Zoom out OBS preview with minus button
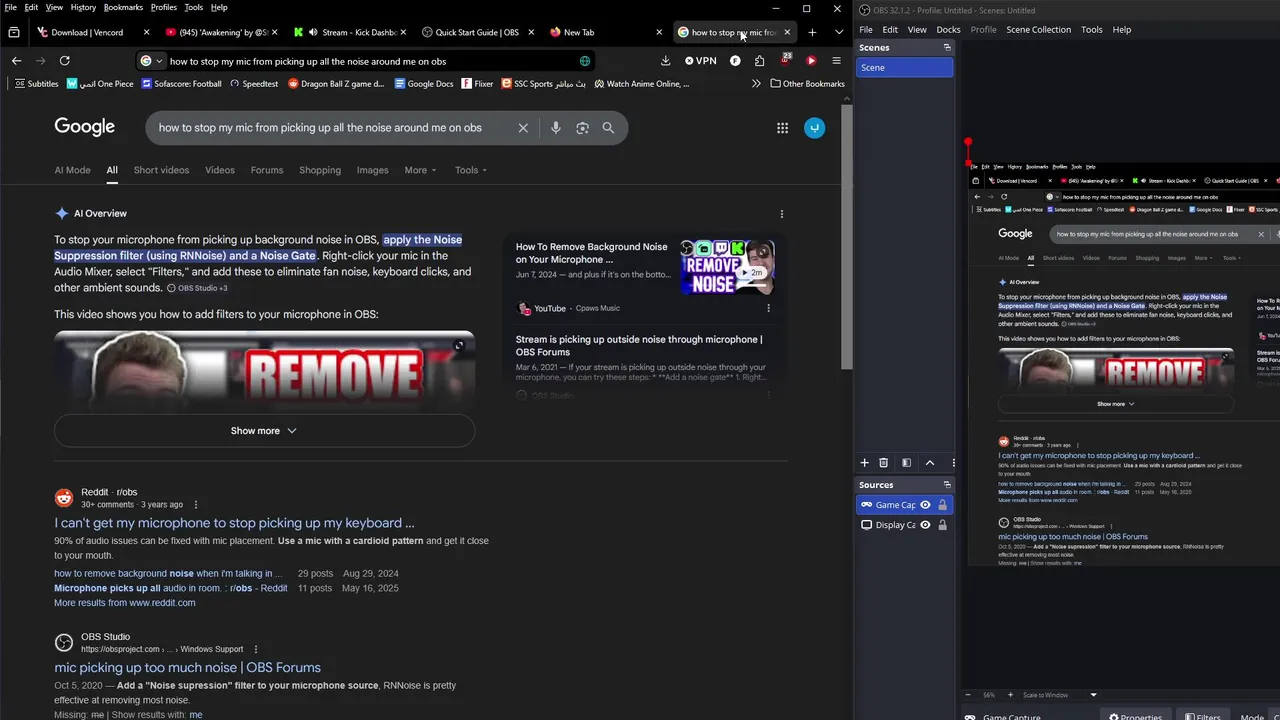 pos(967,695)
